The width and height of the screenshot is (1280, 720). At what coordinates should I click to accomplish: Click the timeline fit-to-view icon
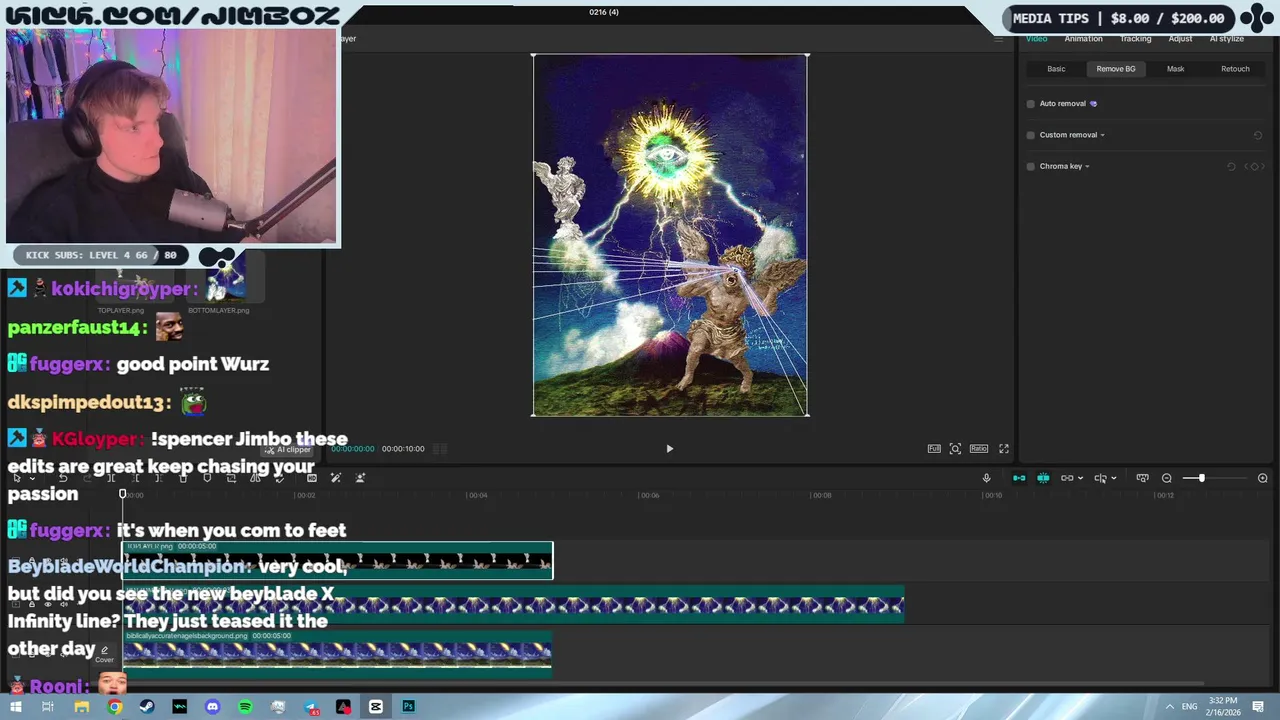(x=1143, y=478)
